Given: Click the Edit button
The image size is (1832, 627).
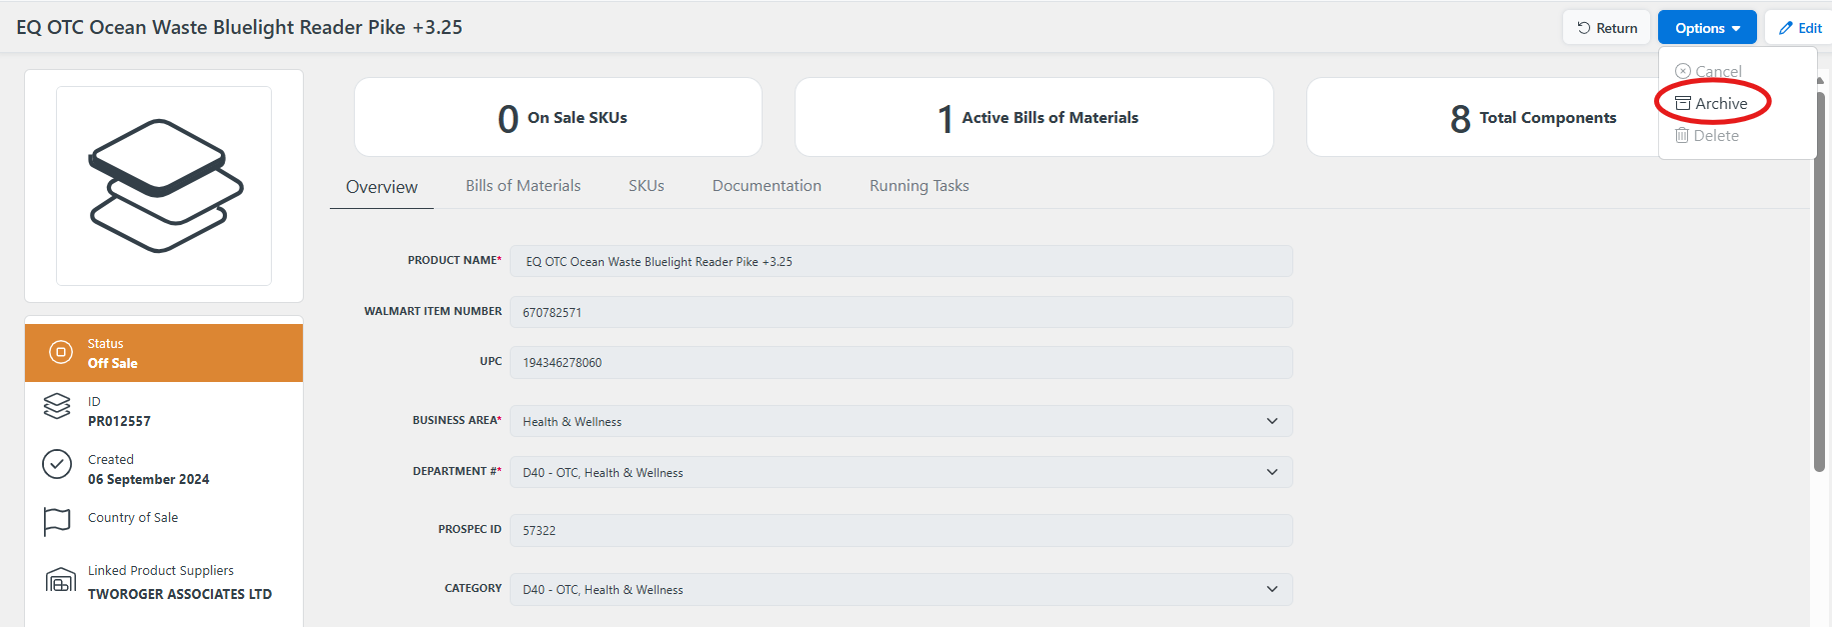Looking at the screenshot, I should (1800, 28).
